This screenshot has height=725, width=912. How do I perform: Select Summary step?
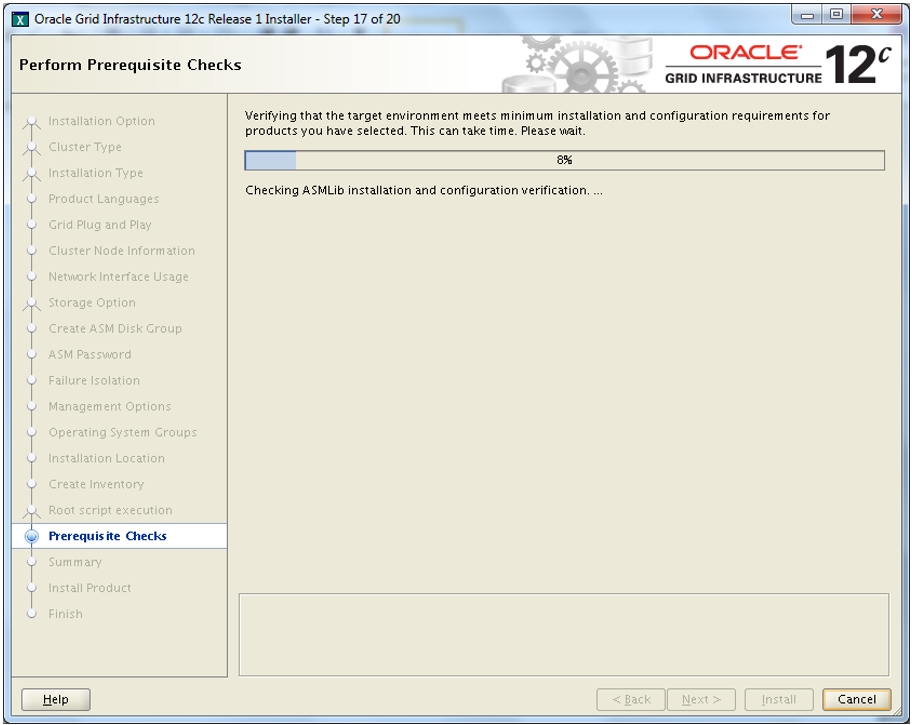[x=75, y=562]
